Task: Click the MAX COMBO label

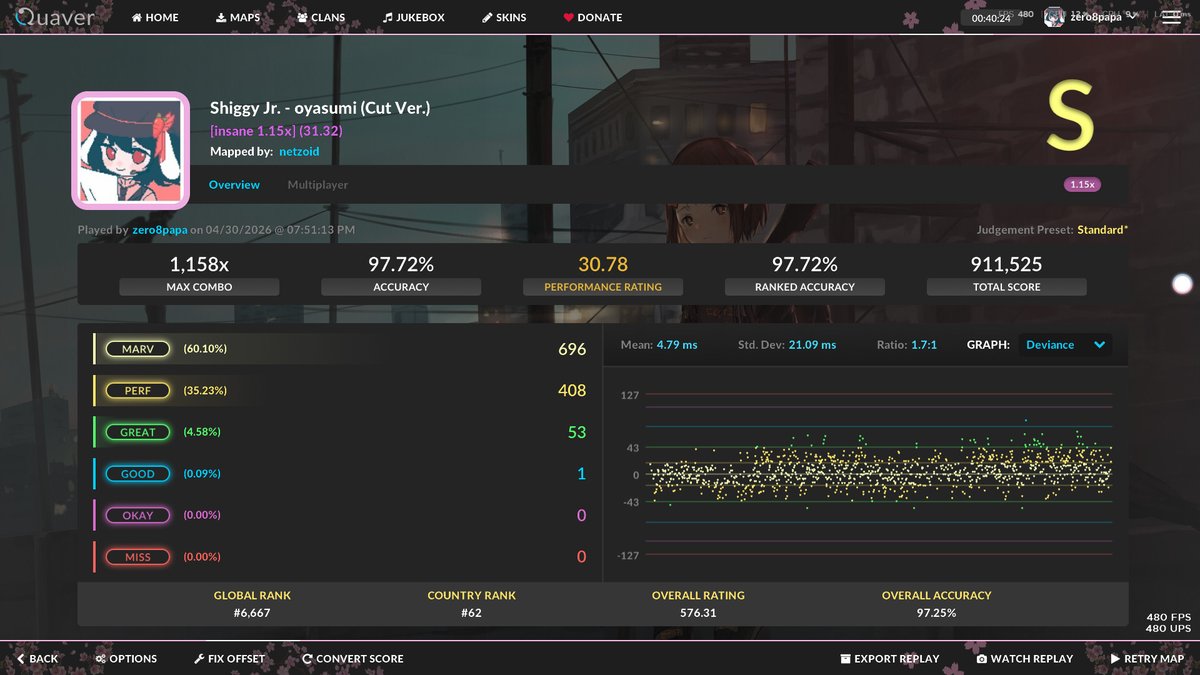Action: pyautogui.click(x=199, y=287)
